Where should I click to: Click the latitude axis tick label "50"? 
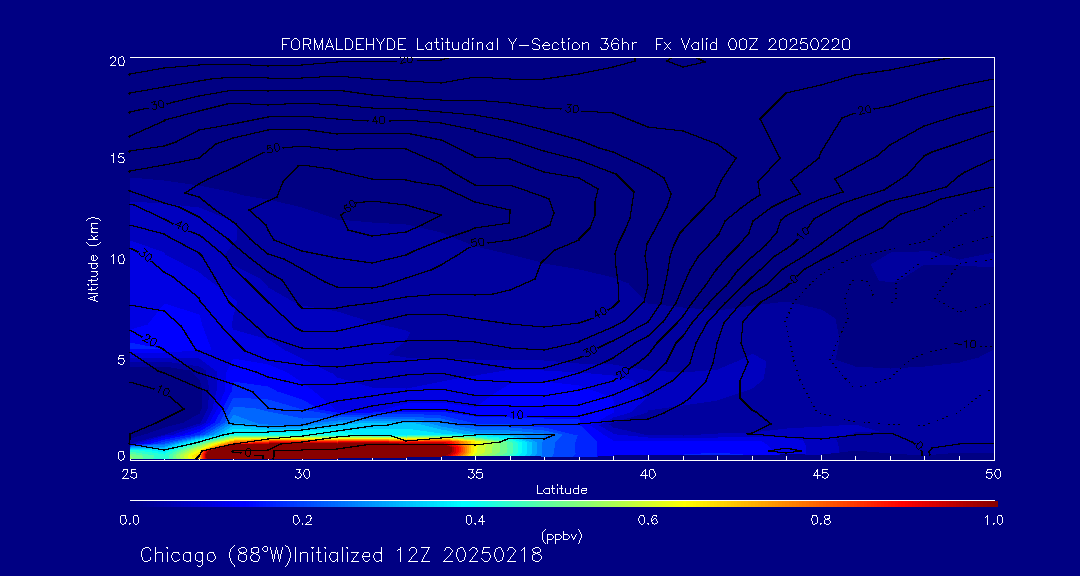(x=994, y=474)
